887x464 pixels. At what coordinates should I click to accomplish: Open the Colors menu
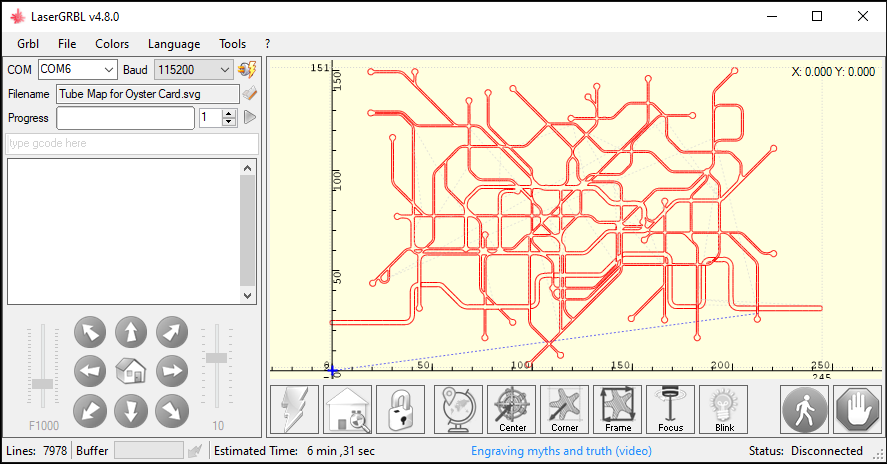(x=112, y=44)
